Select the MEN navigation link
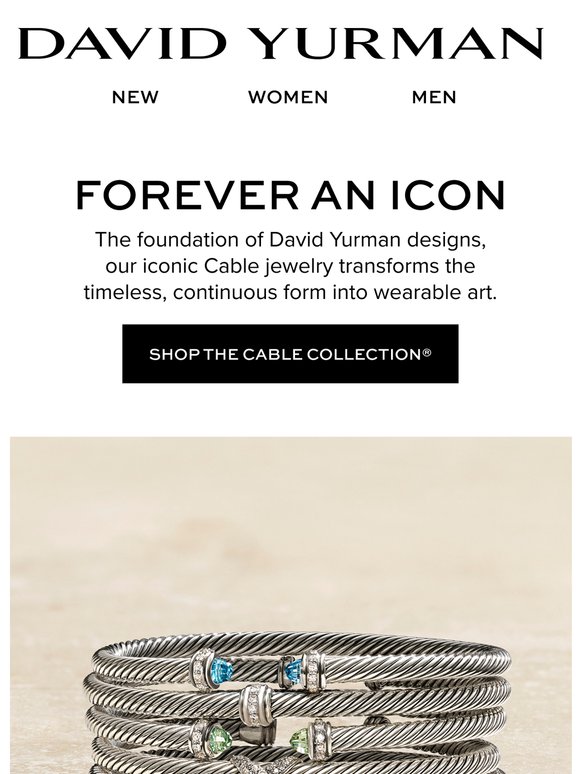Image resolution: width=580 pixels, height=774 pixels. pyautogui.click(x=434, y=97)
